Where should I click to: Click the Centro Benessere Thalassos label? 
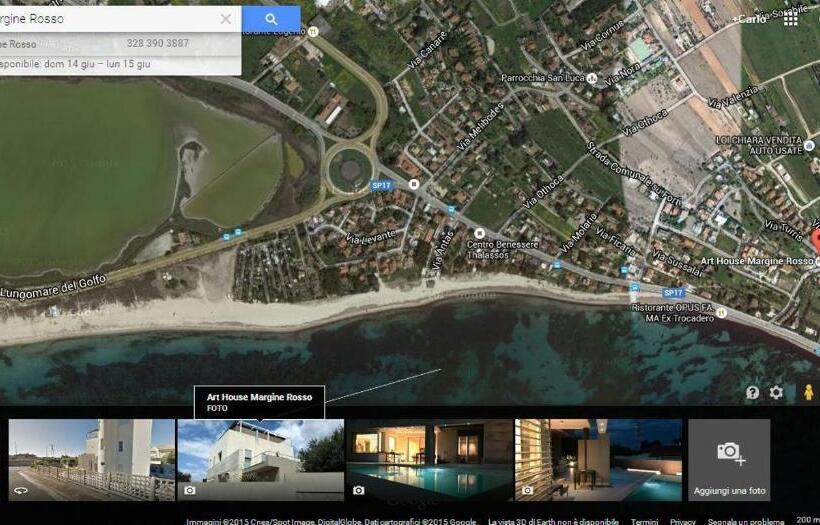502,249
